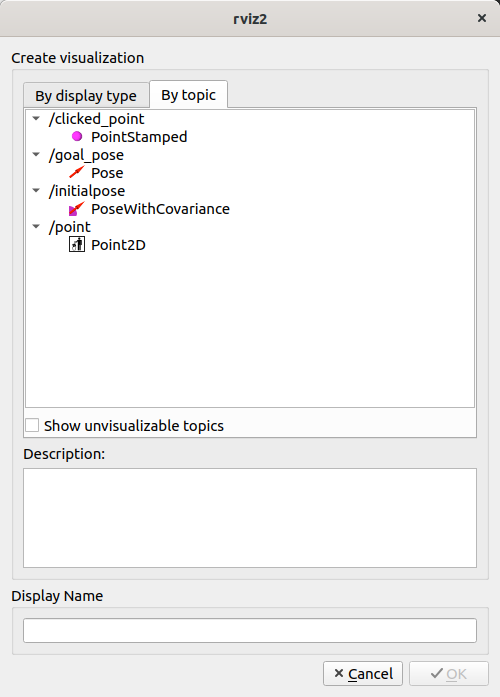Click the PoseWithCovariance arrow icon

(77, 208)
